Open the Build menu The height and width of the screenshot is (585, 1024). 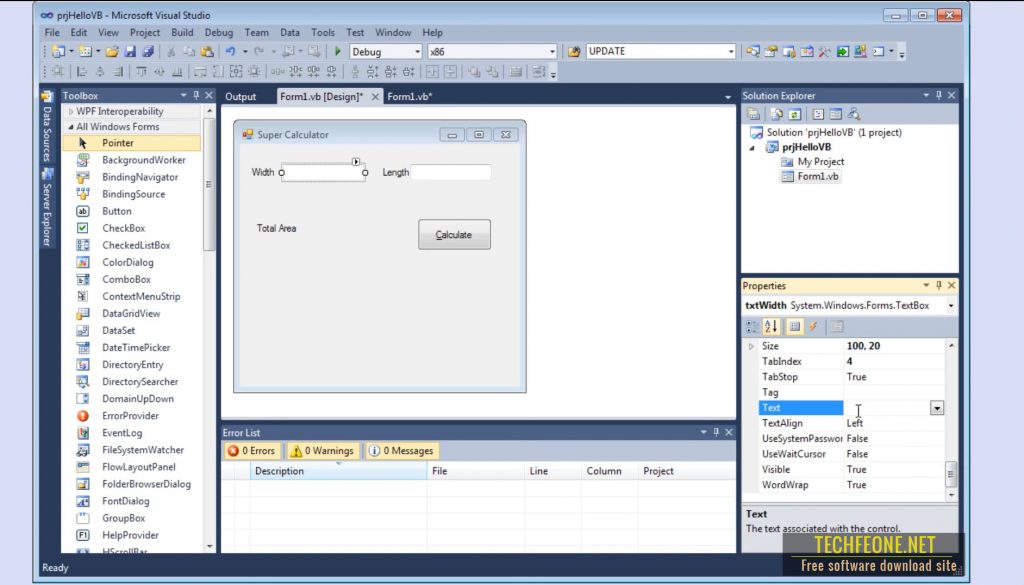tap(182, 32)
